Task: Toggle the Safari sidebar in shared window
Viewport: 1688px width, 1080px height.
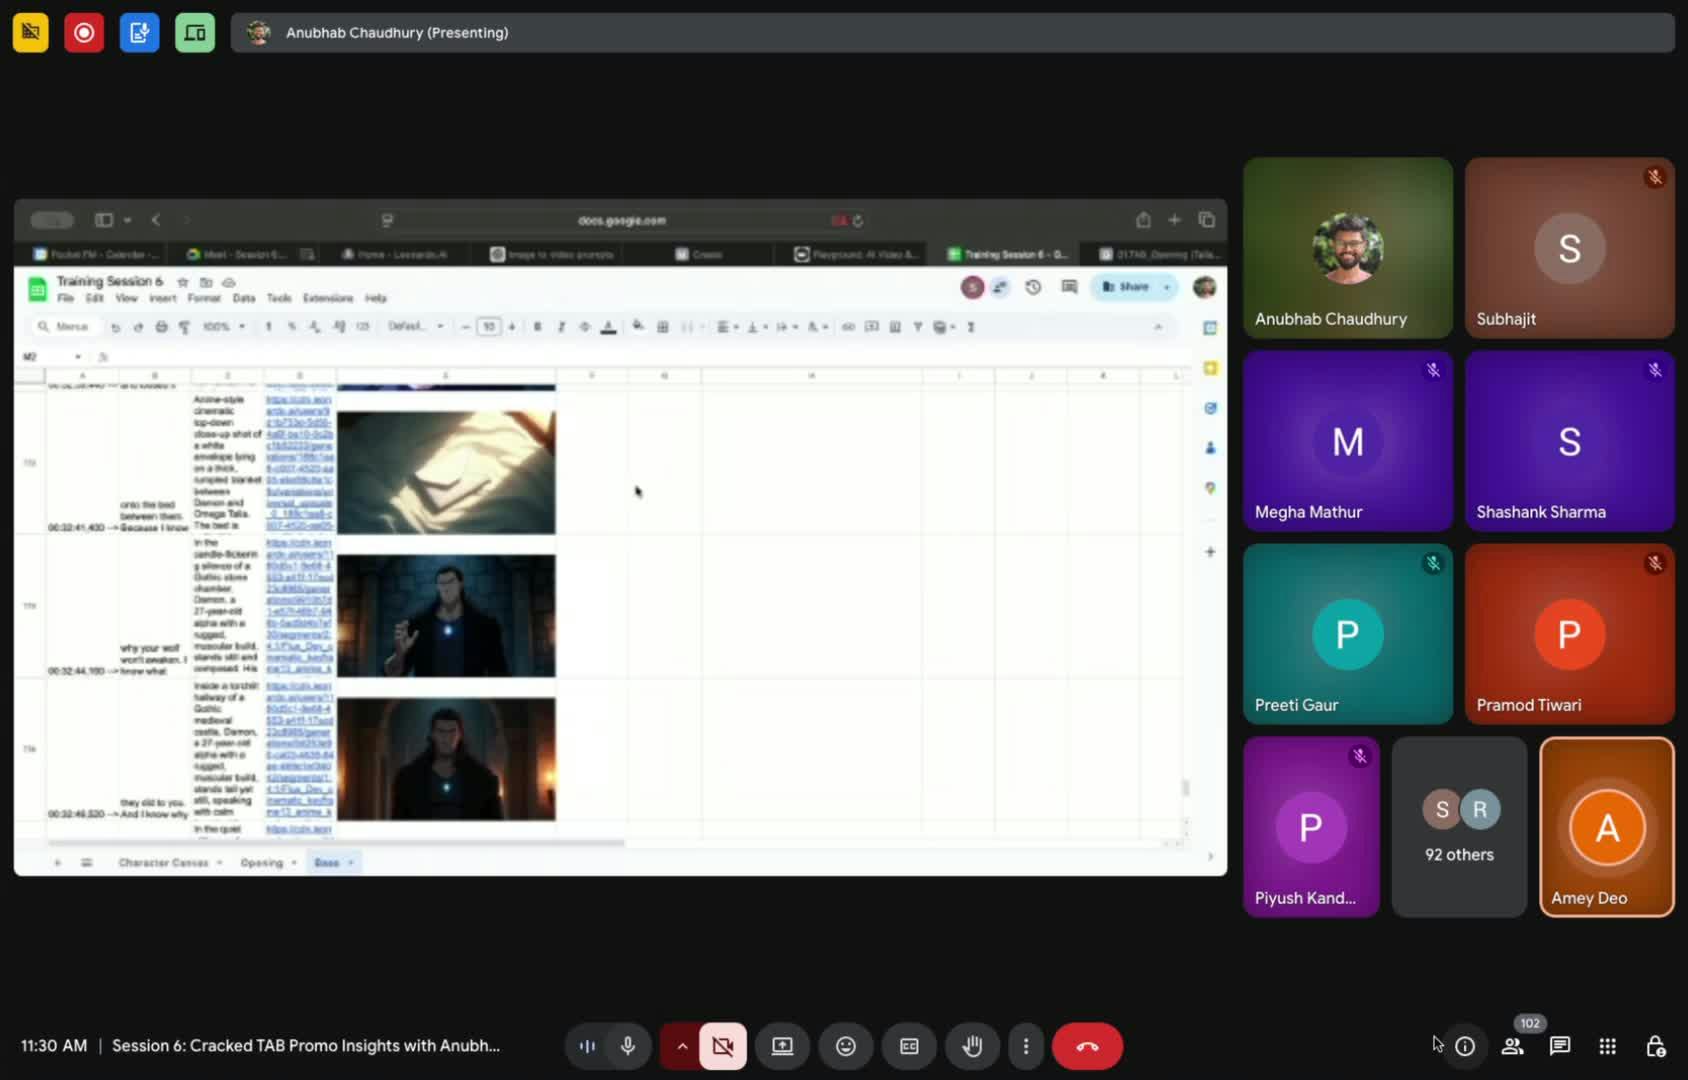Action: pyautogui.click(x=103, y=220)
